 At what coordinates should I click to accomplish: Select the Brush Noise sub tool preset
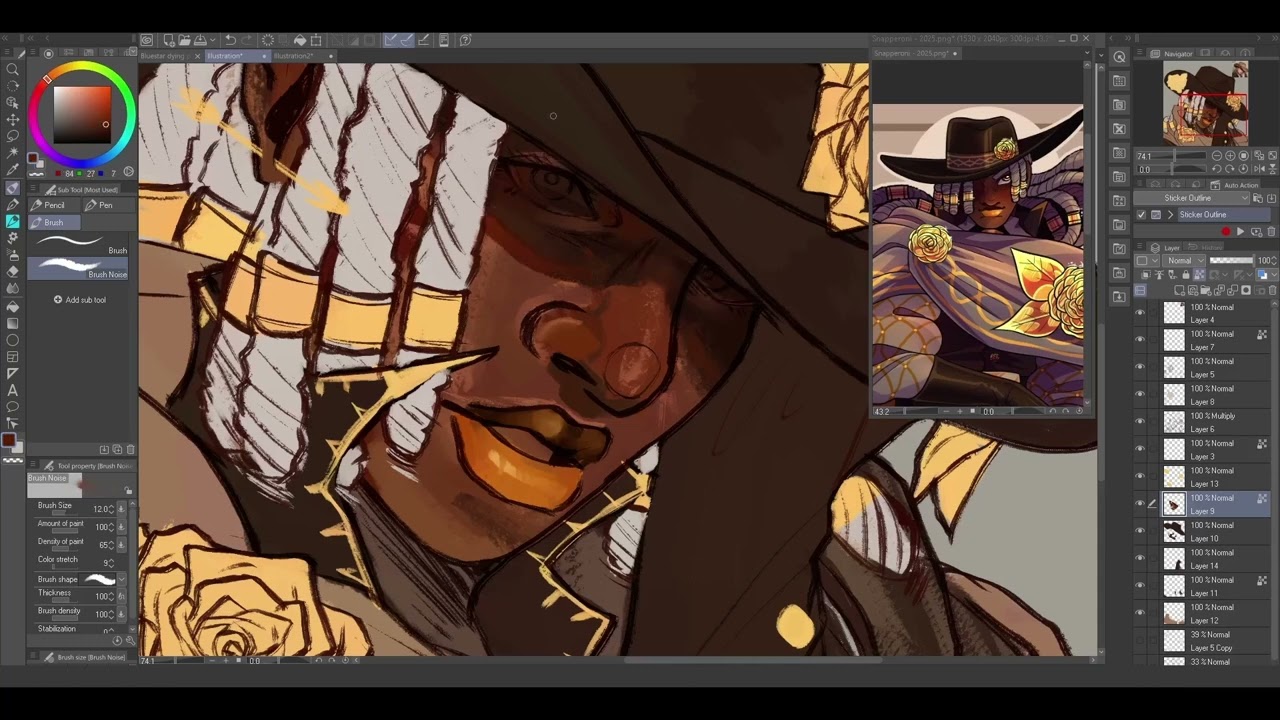click(x=78, y=268)
